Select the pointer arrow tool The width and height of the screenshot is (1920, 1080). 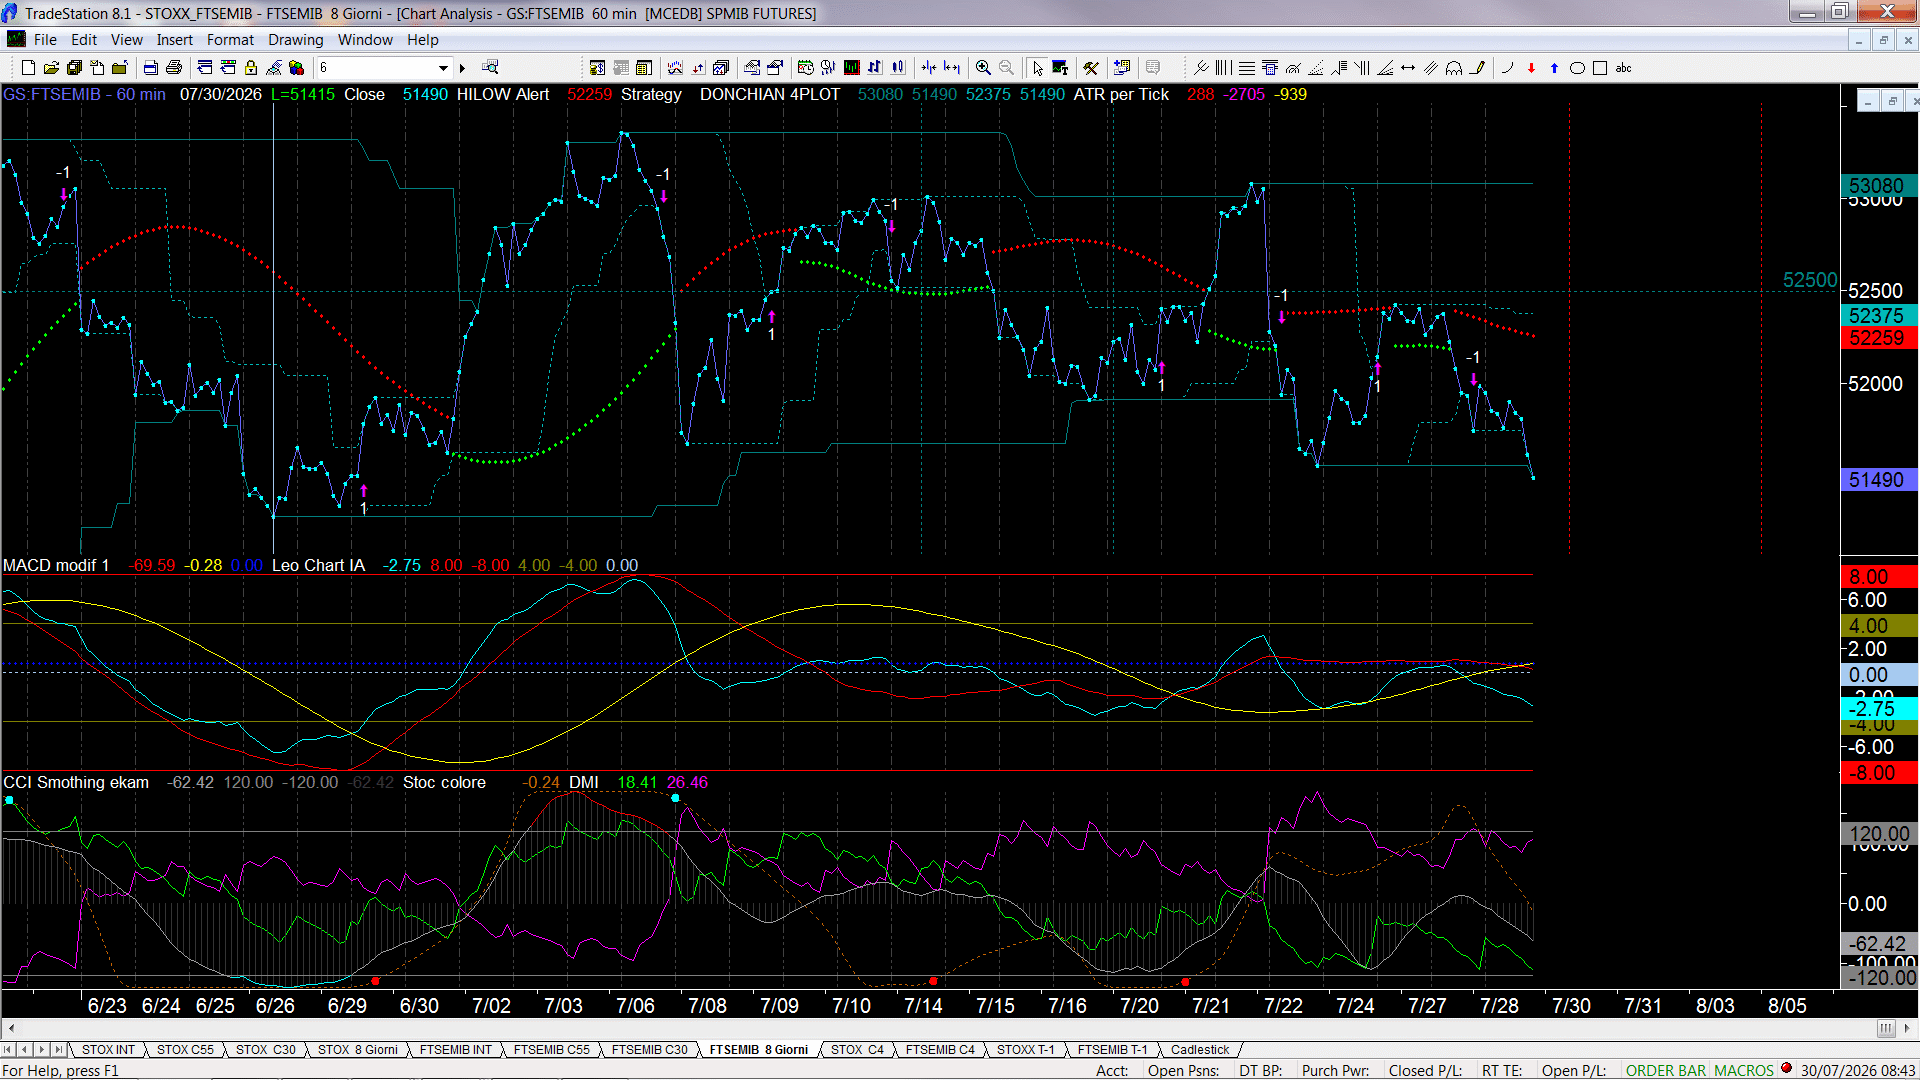(x=1038, y=68)
